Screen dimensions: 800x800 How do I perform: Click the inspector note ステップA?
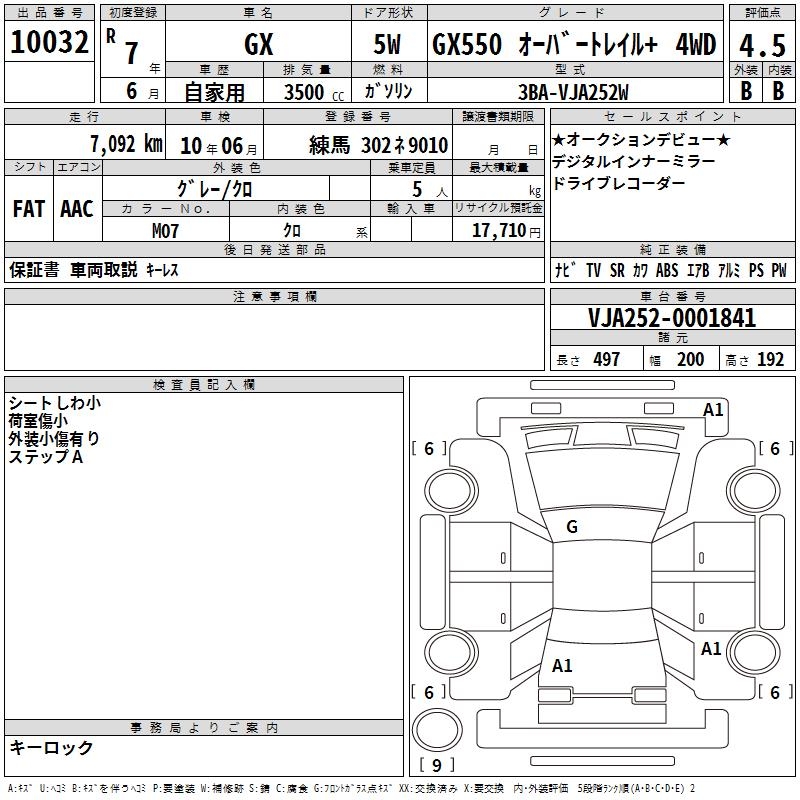[45, 457]
